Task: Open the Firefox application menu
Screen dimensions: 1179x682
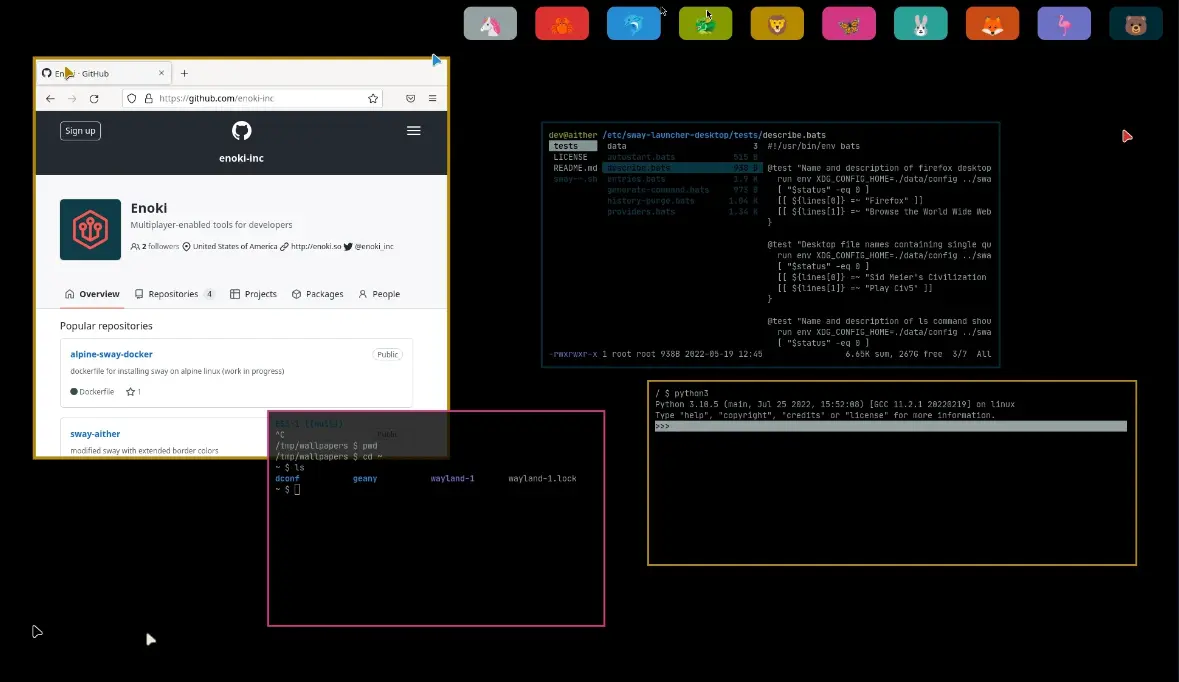Action: pyautogui.click(x=432, y=99)
